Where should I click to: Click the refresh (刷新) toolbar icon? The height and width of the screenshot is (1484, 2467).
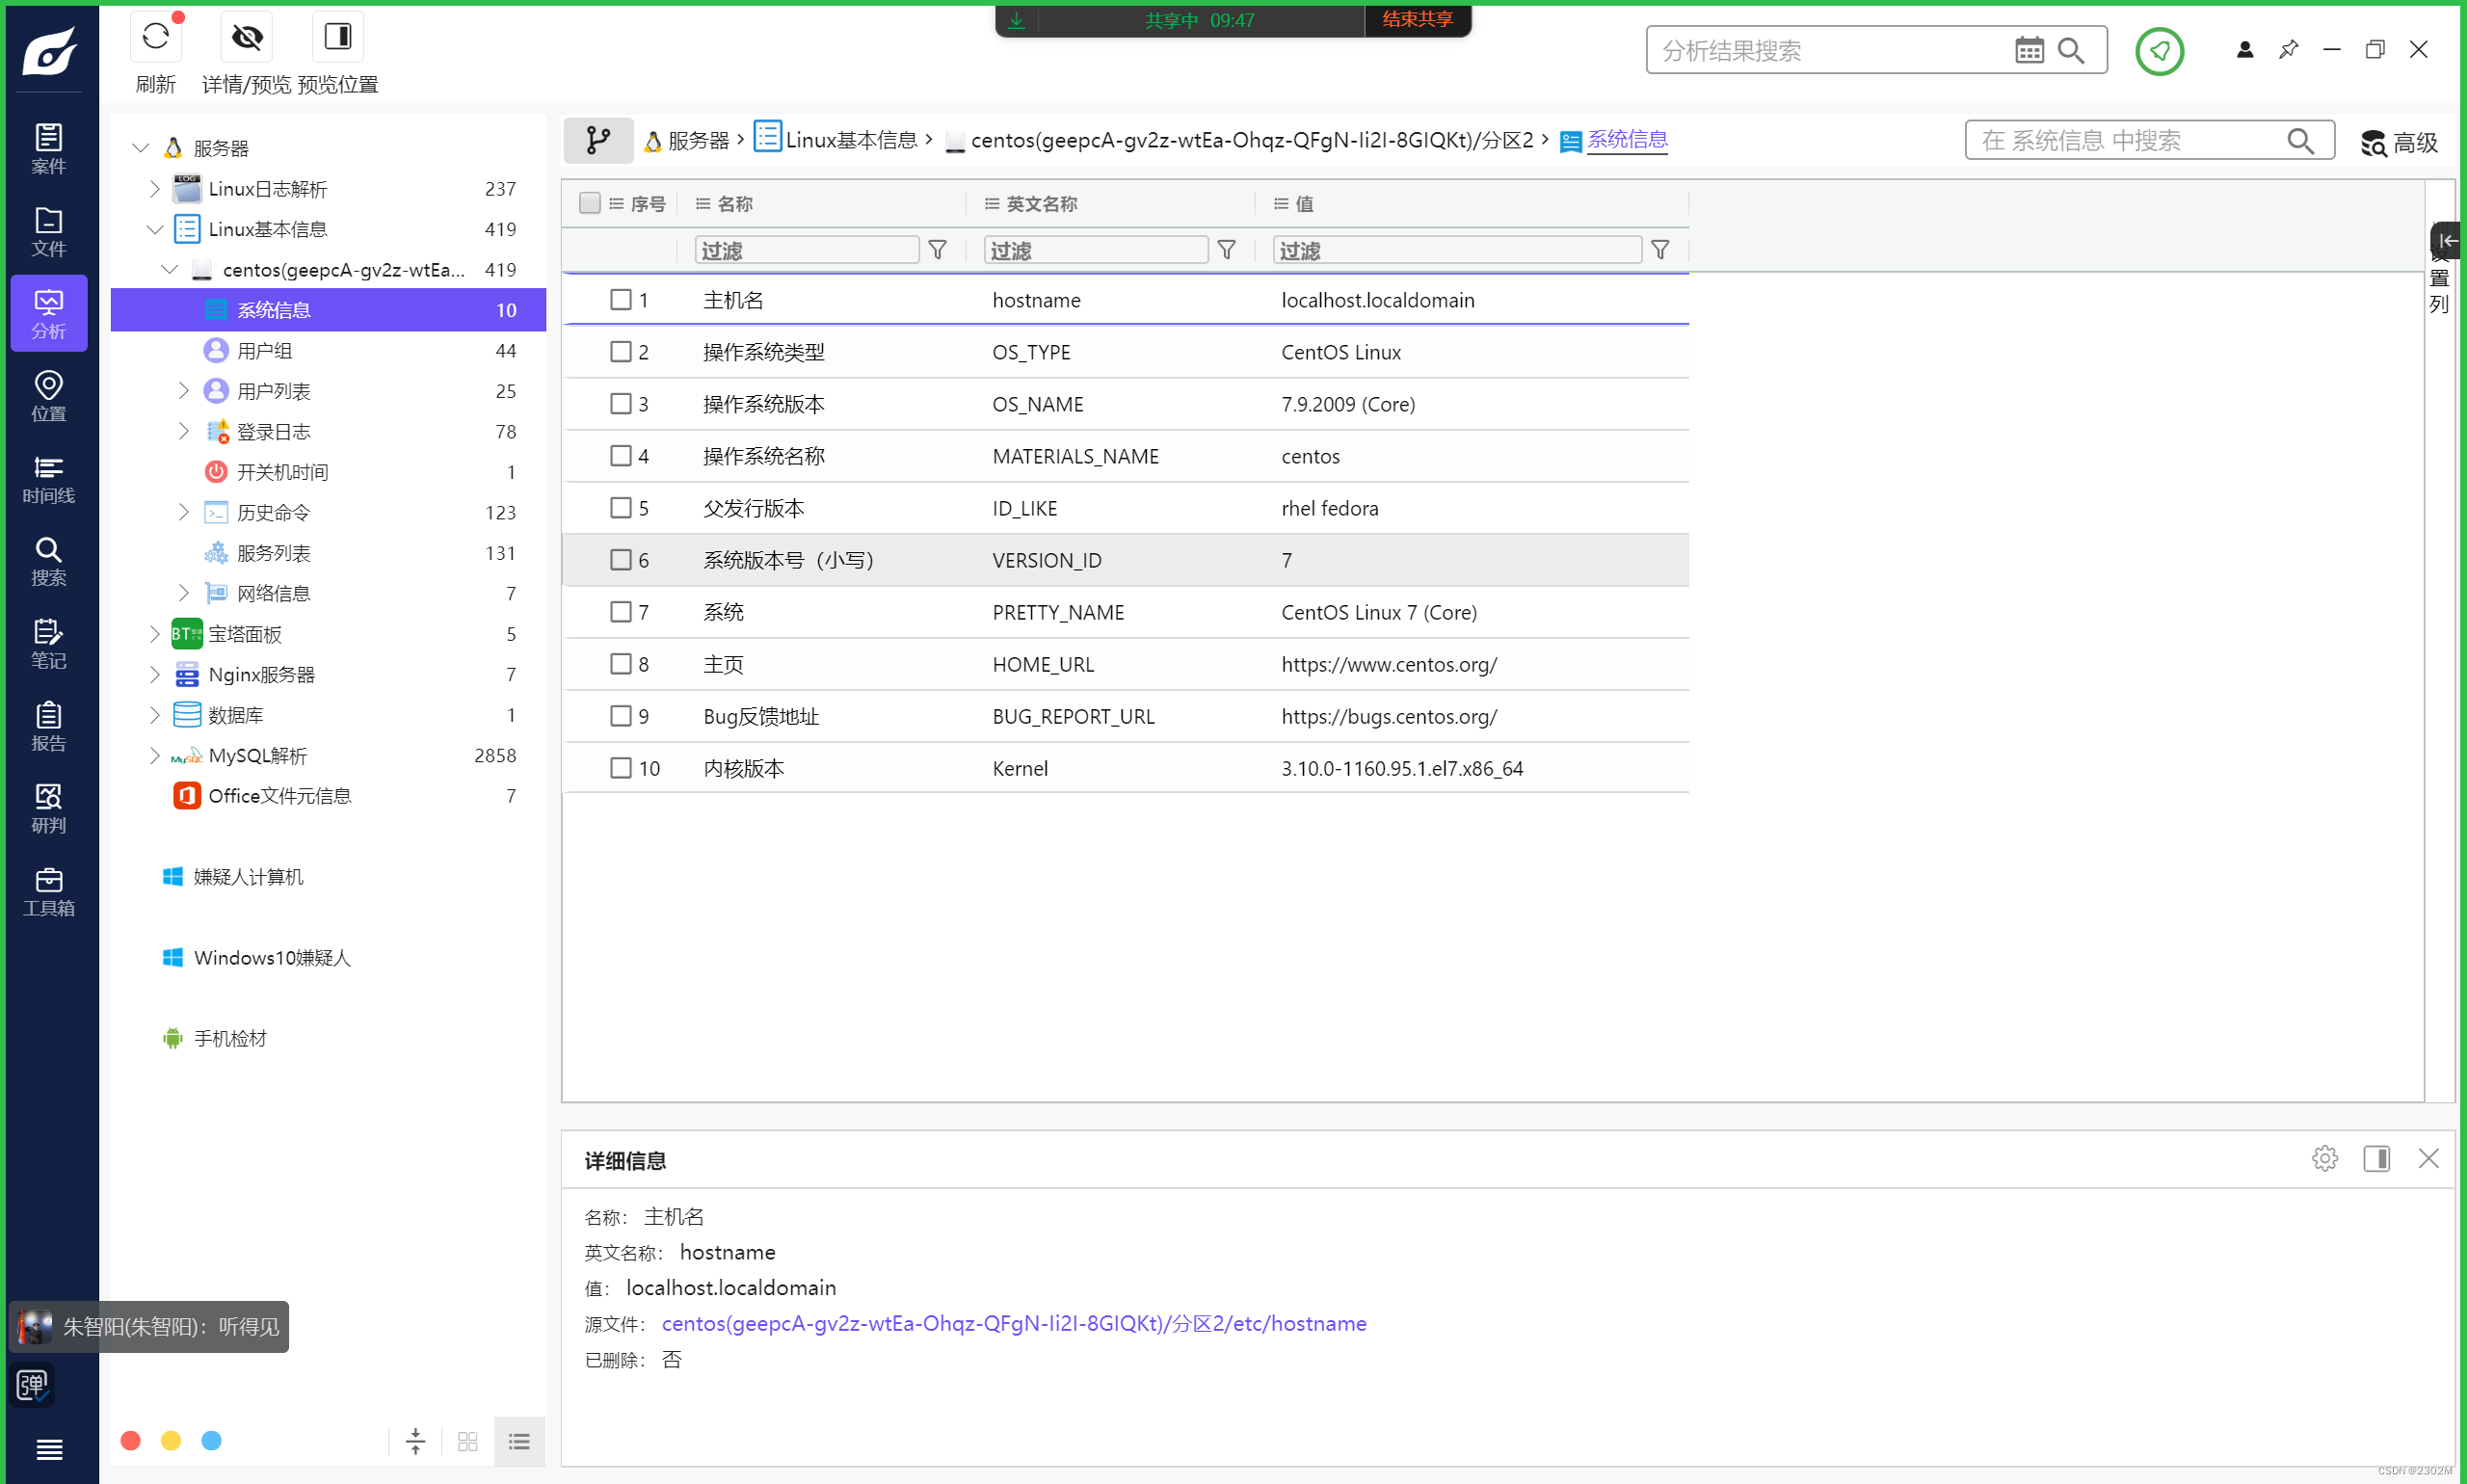click(x=155, y=38)
